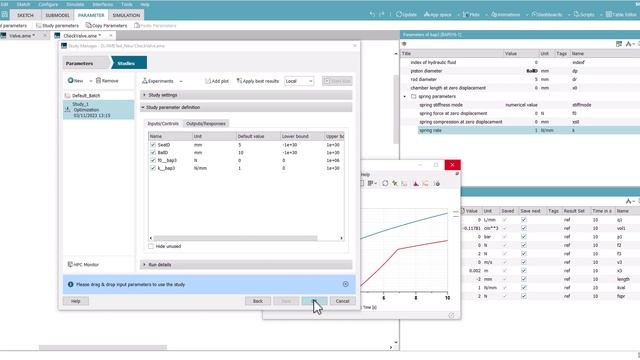Go to the Parameters step in Study Manager
The height and width of the screenshot is (360, 640).
(x=86, y=63)
